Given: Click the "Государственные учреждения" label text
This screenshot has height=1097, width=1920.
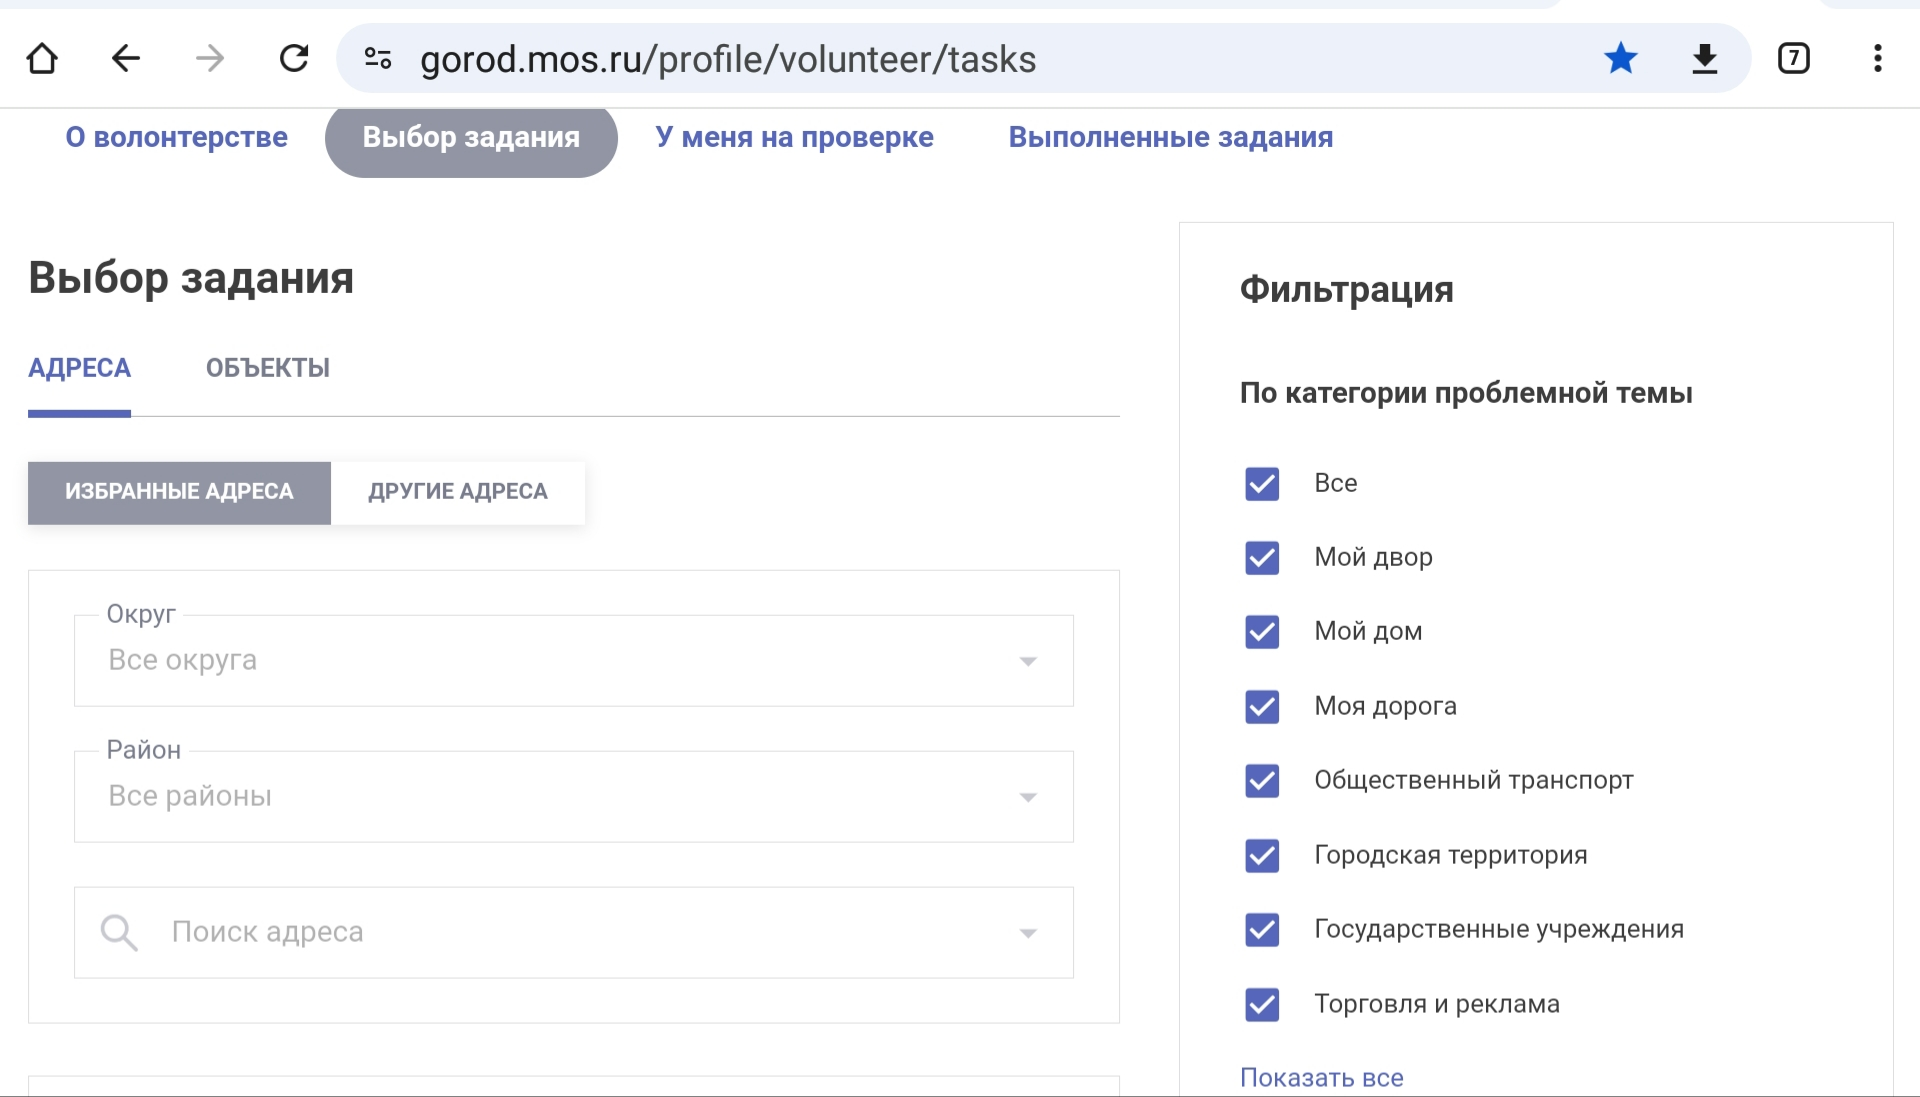Looking at the screenshot, I should 1499,929.
